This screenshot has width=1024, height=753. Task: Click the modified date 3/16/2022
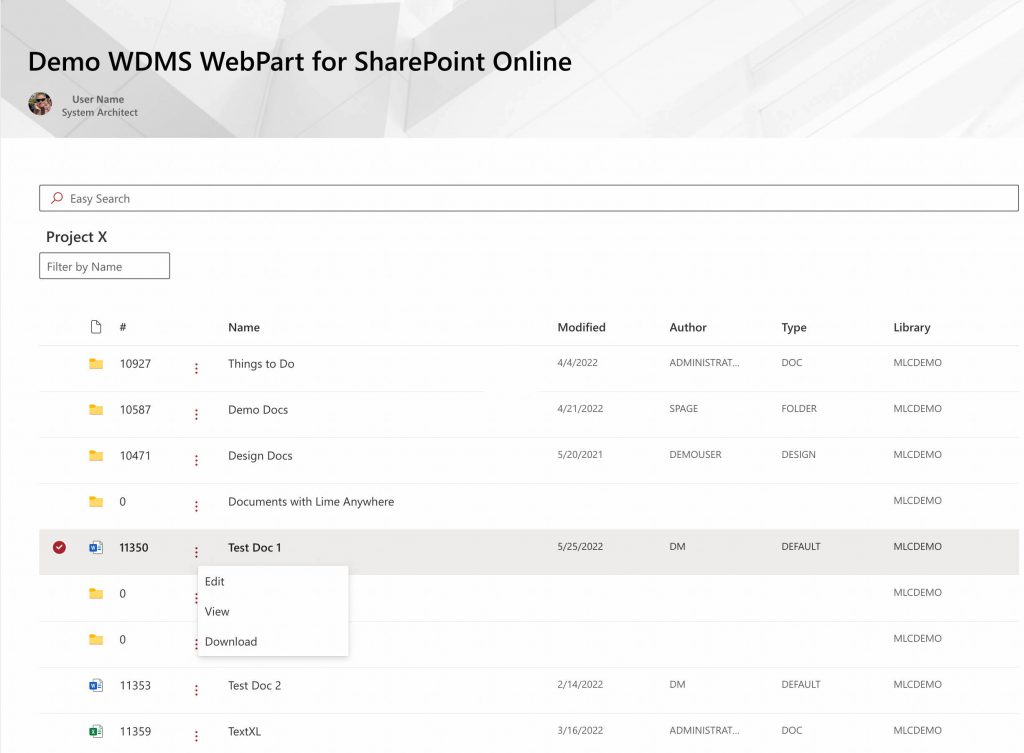point(580,730)
